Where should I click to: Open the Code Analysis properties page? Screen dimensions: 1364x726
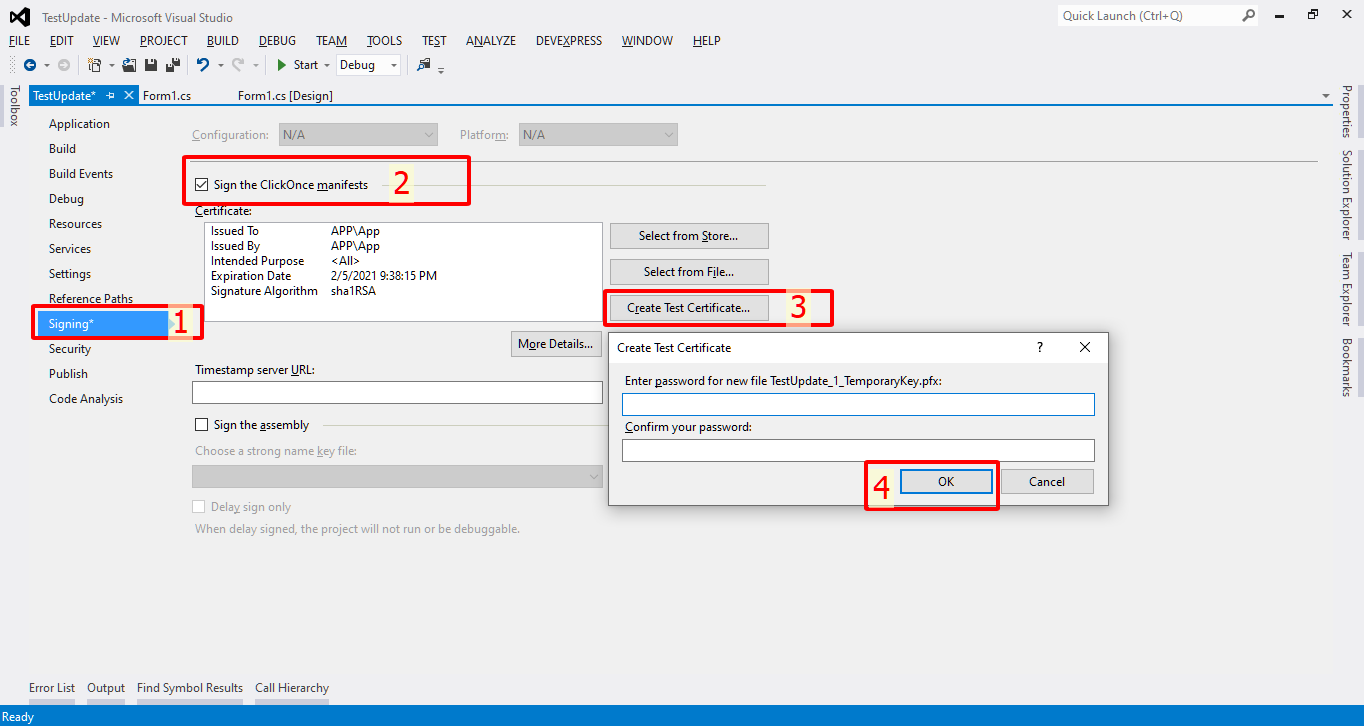click(x=86, y=399)
